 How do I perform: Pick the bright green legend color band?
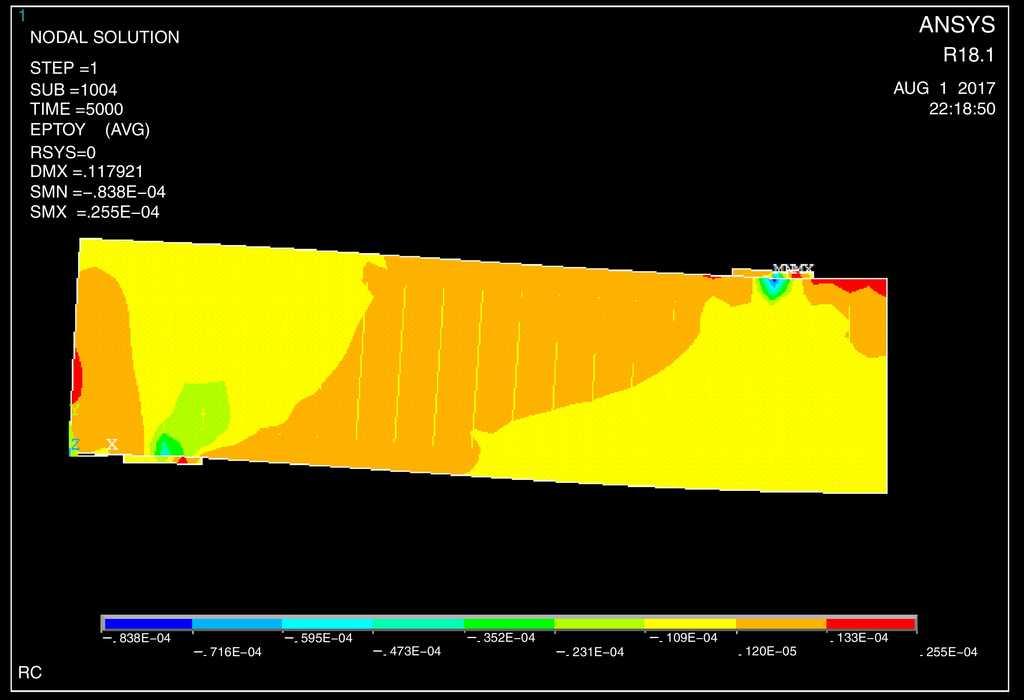point(508,624)
